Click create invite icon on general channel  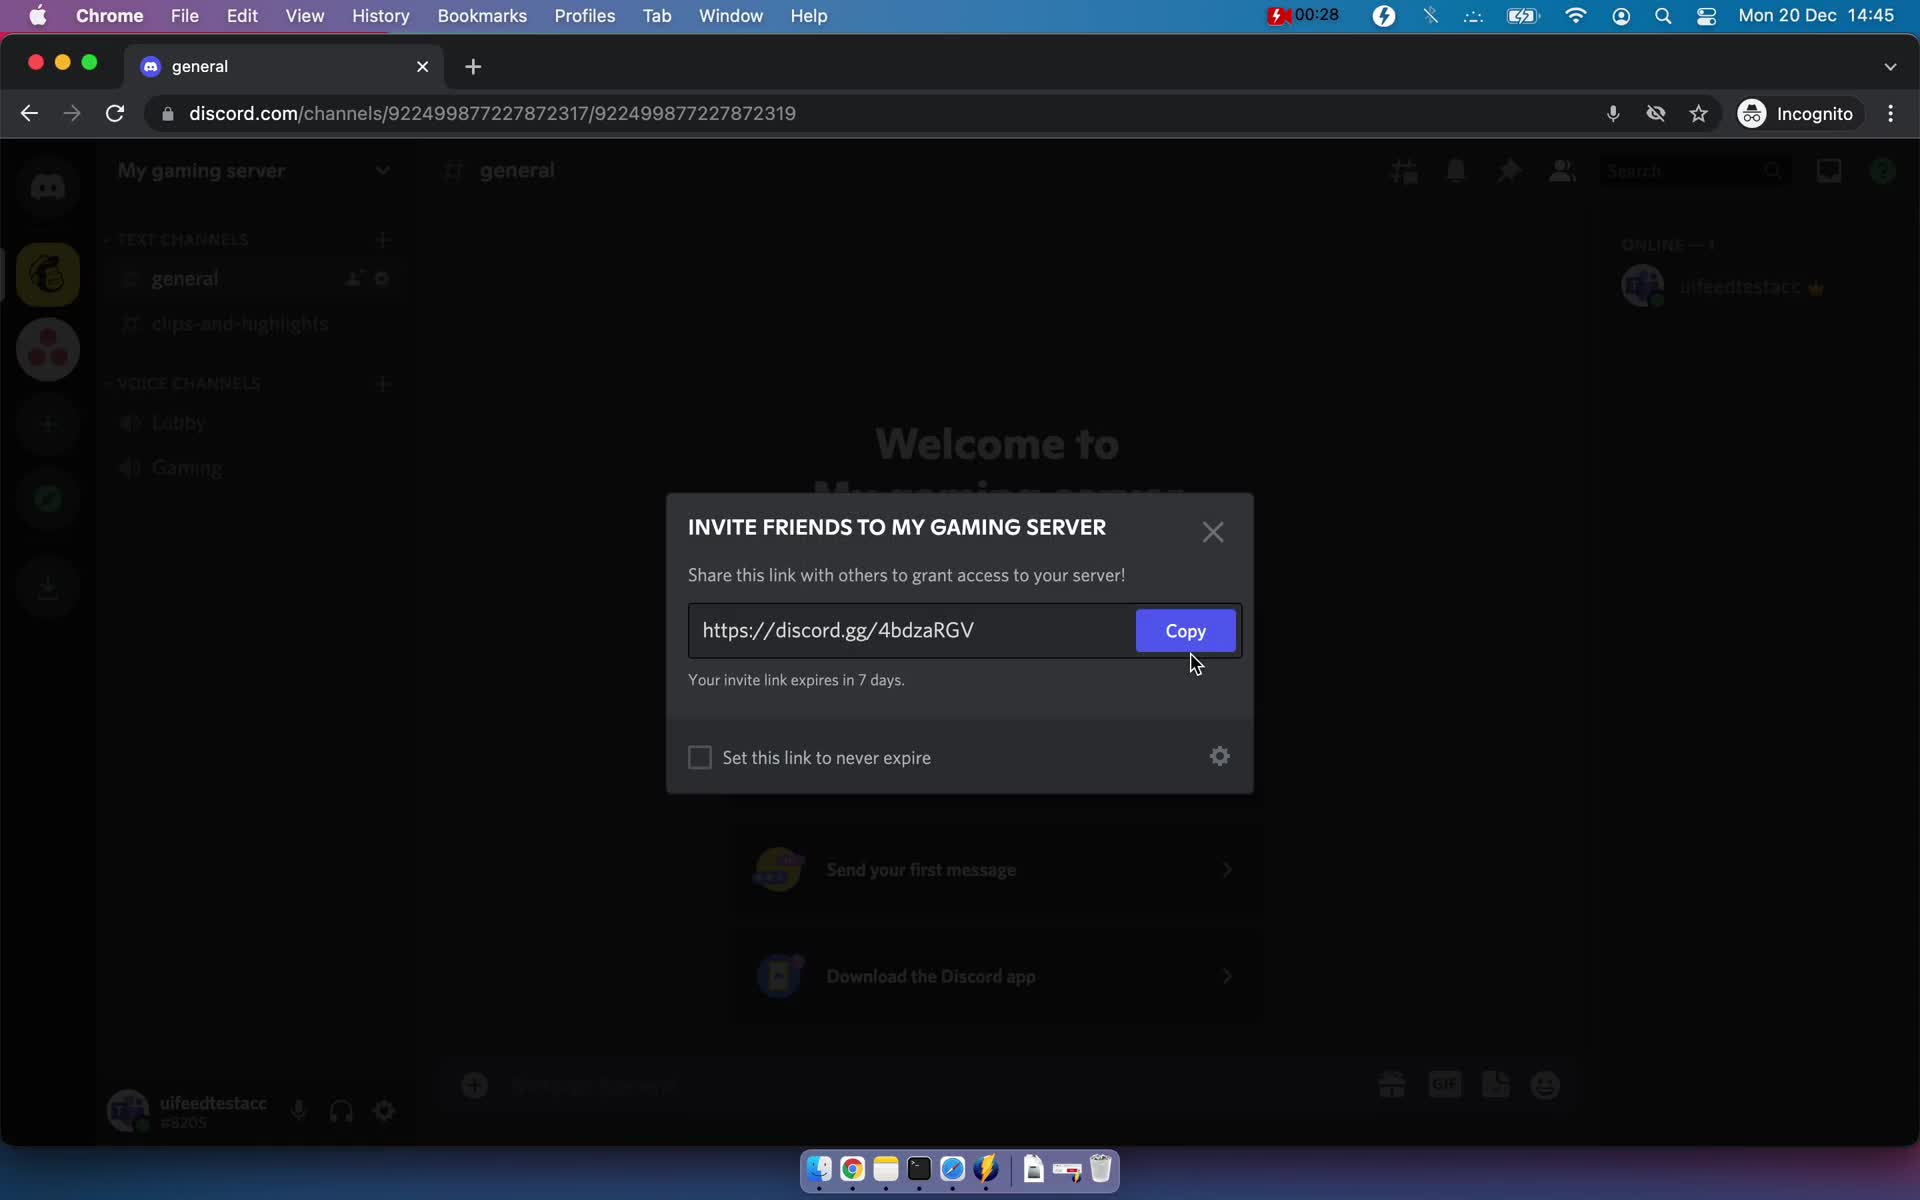point(354,279)
